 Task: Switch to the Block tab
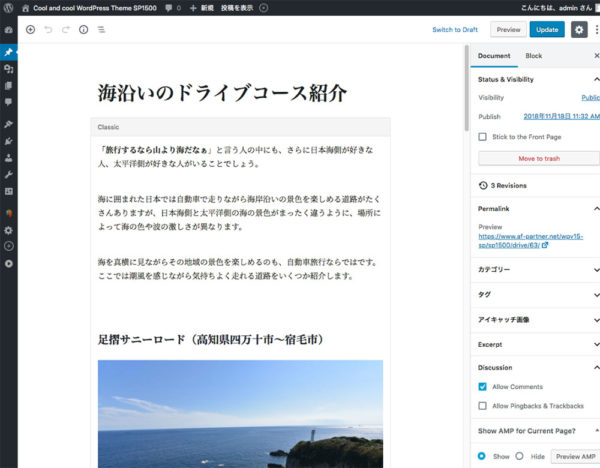point(533,56)
